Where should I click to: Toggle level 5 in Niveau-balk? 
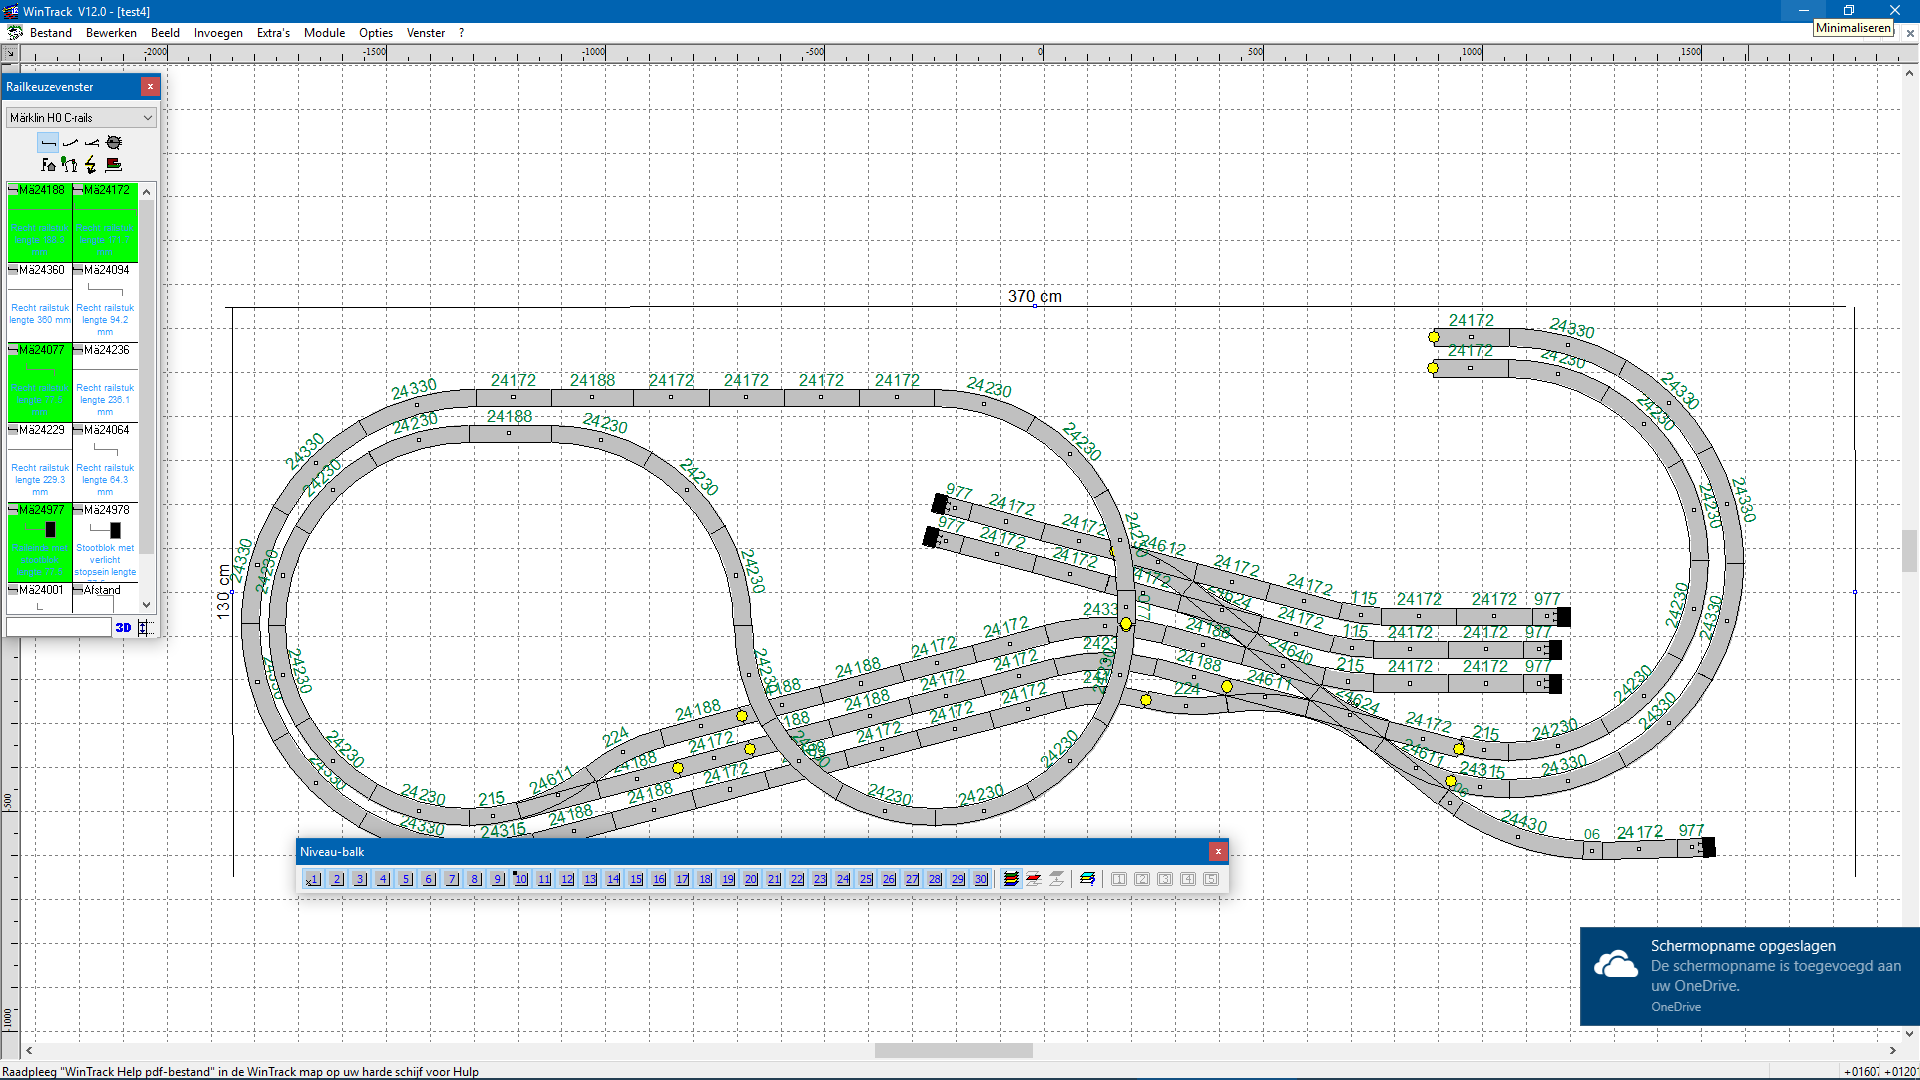point(406,879)
